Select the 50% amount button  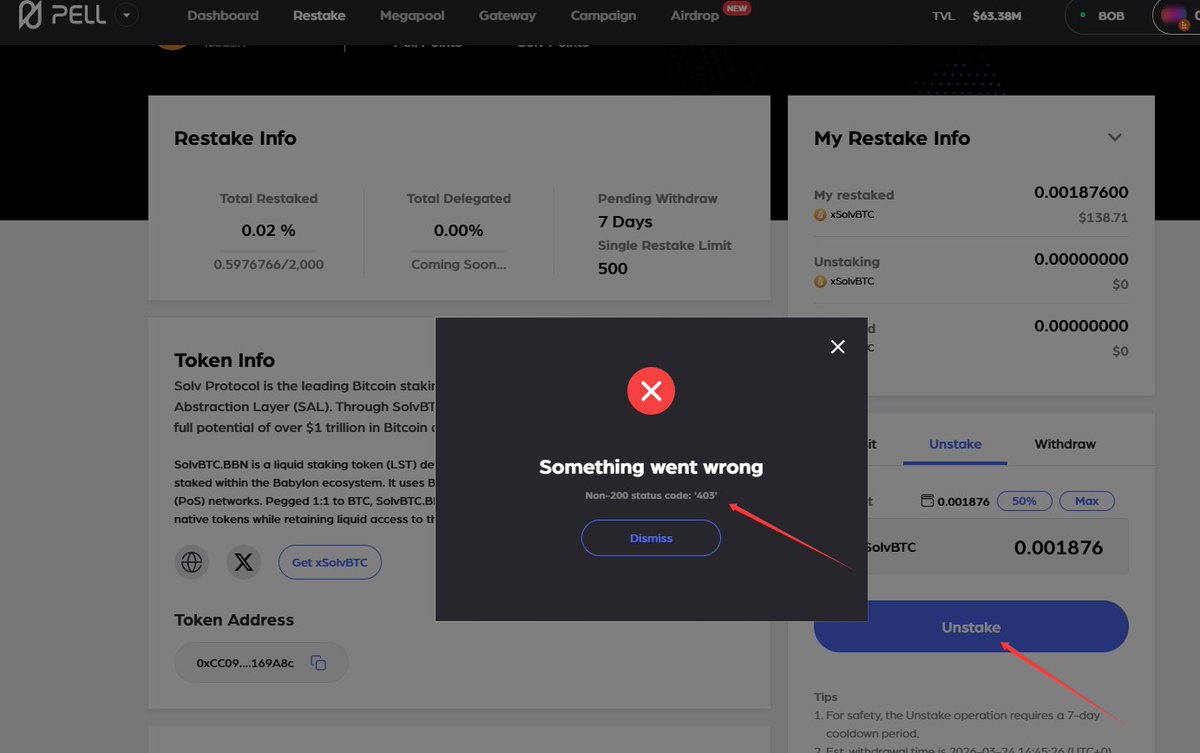(x=1024, y=501)
